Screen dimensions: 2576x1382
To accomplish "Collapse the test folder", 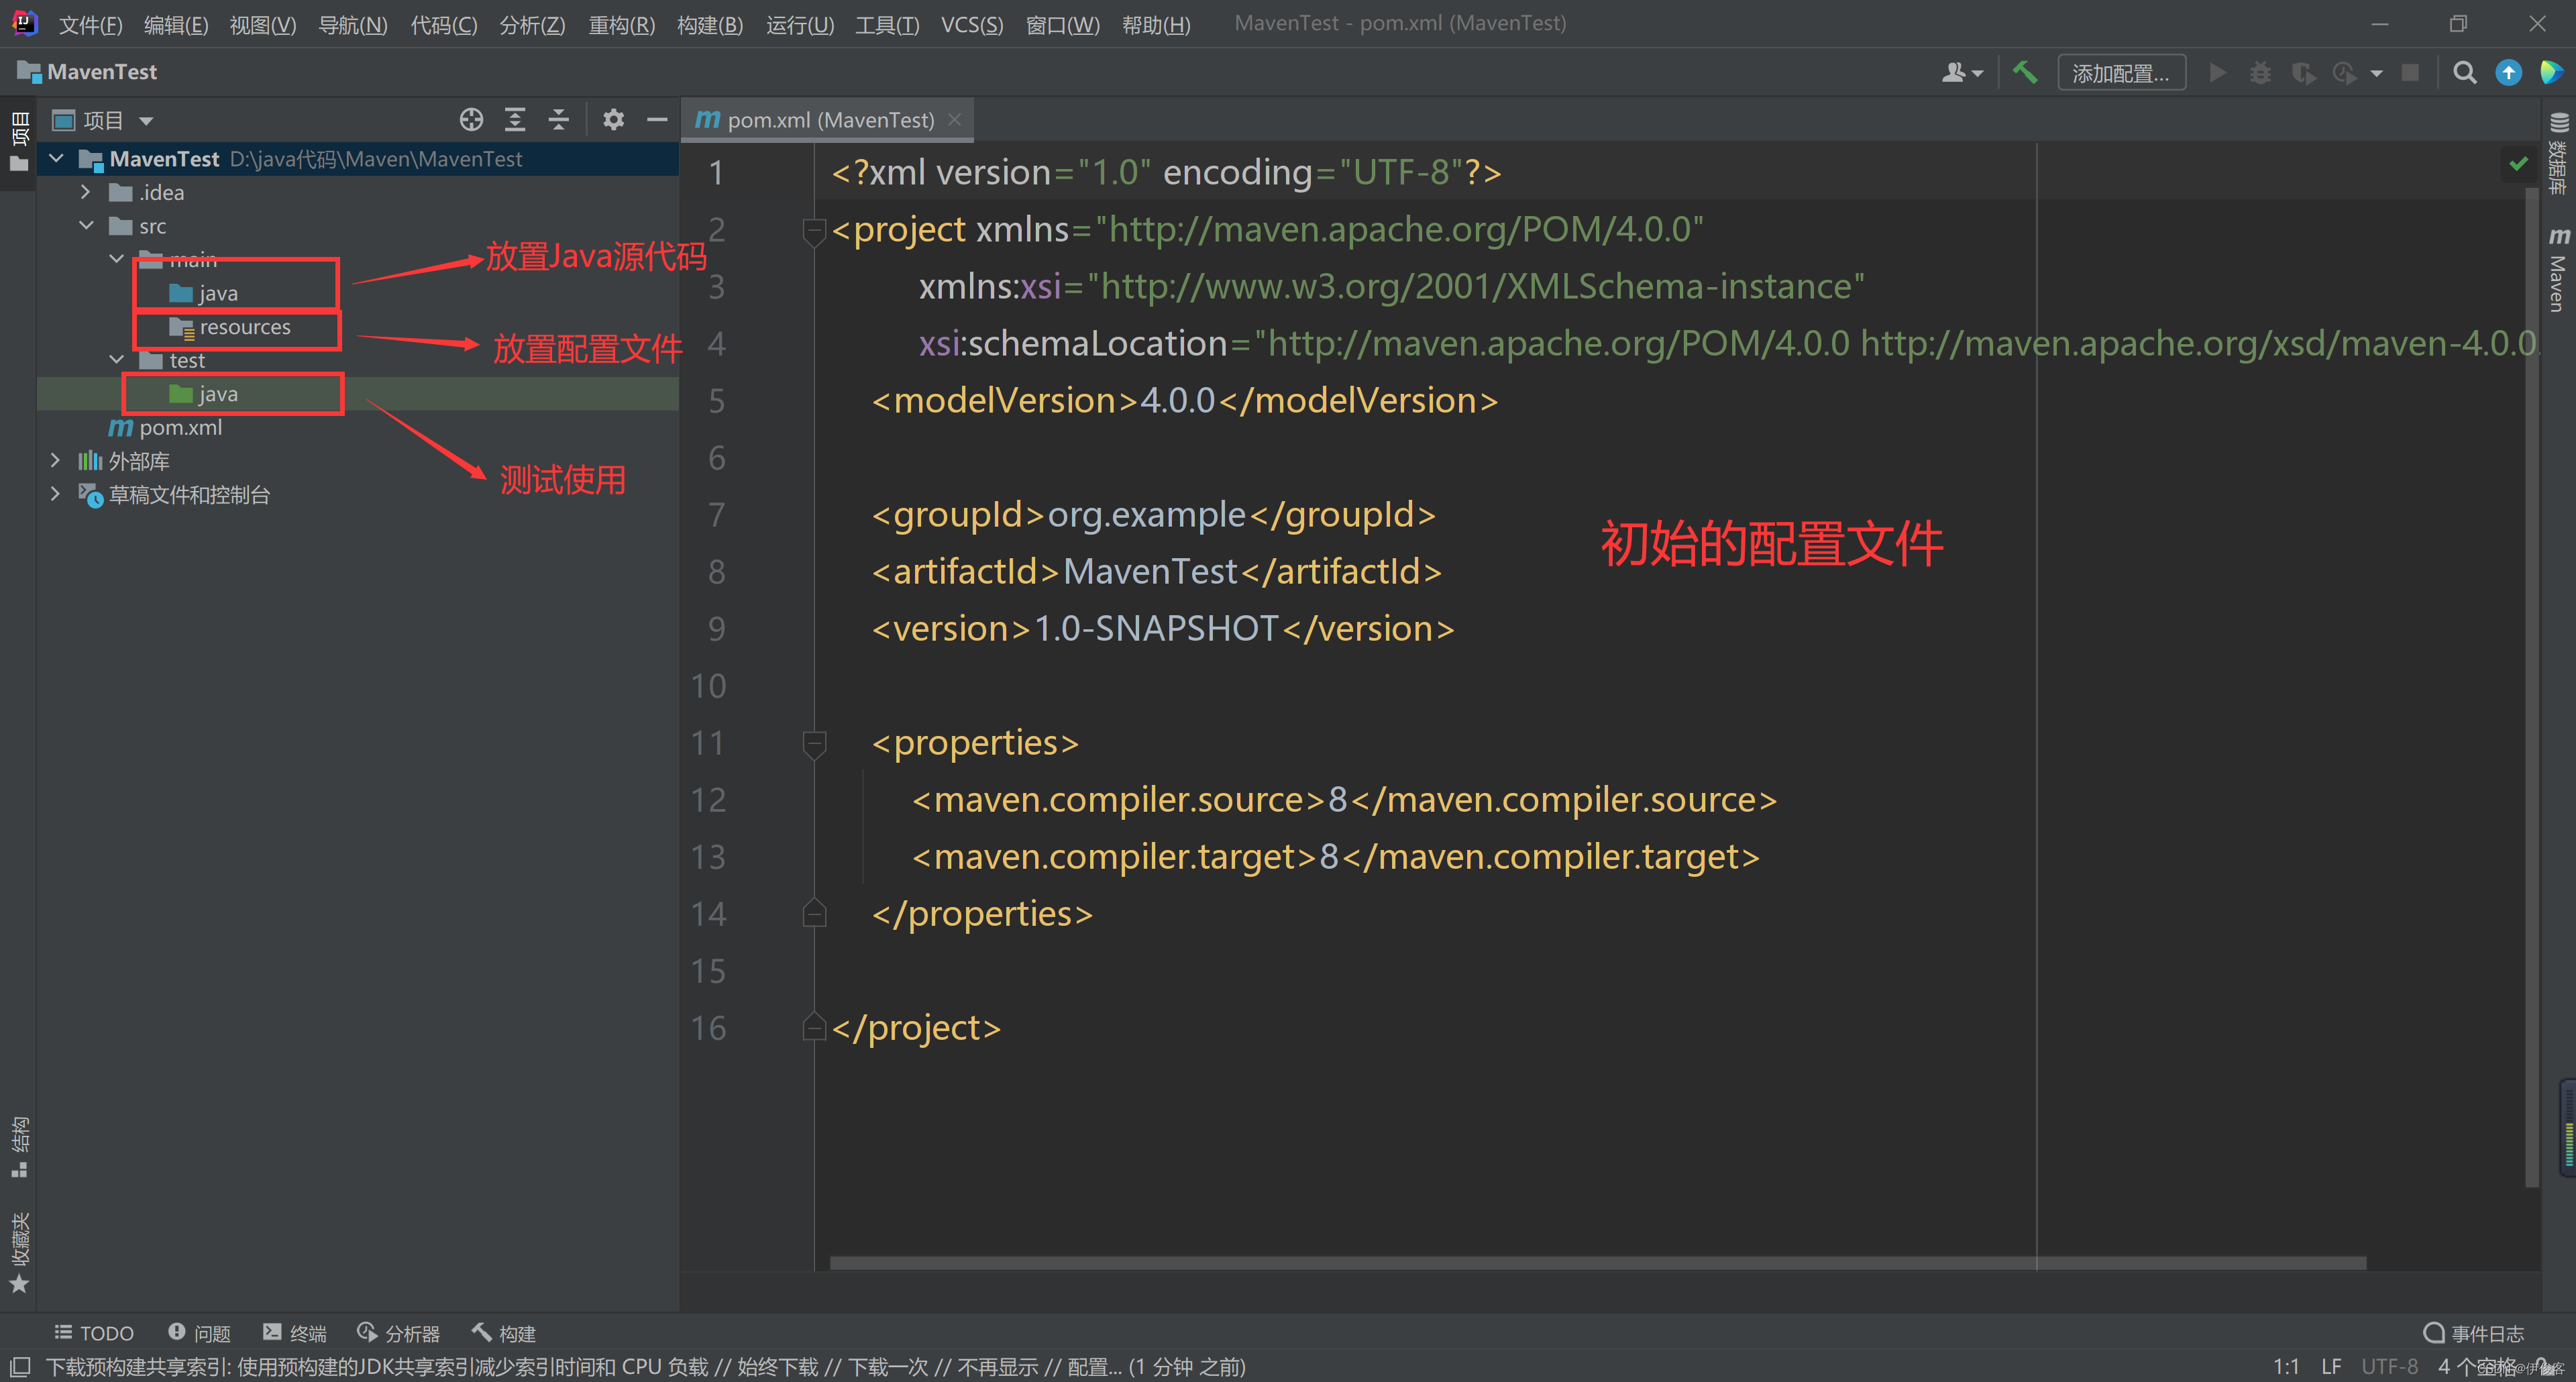I will [117, 360].
